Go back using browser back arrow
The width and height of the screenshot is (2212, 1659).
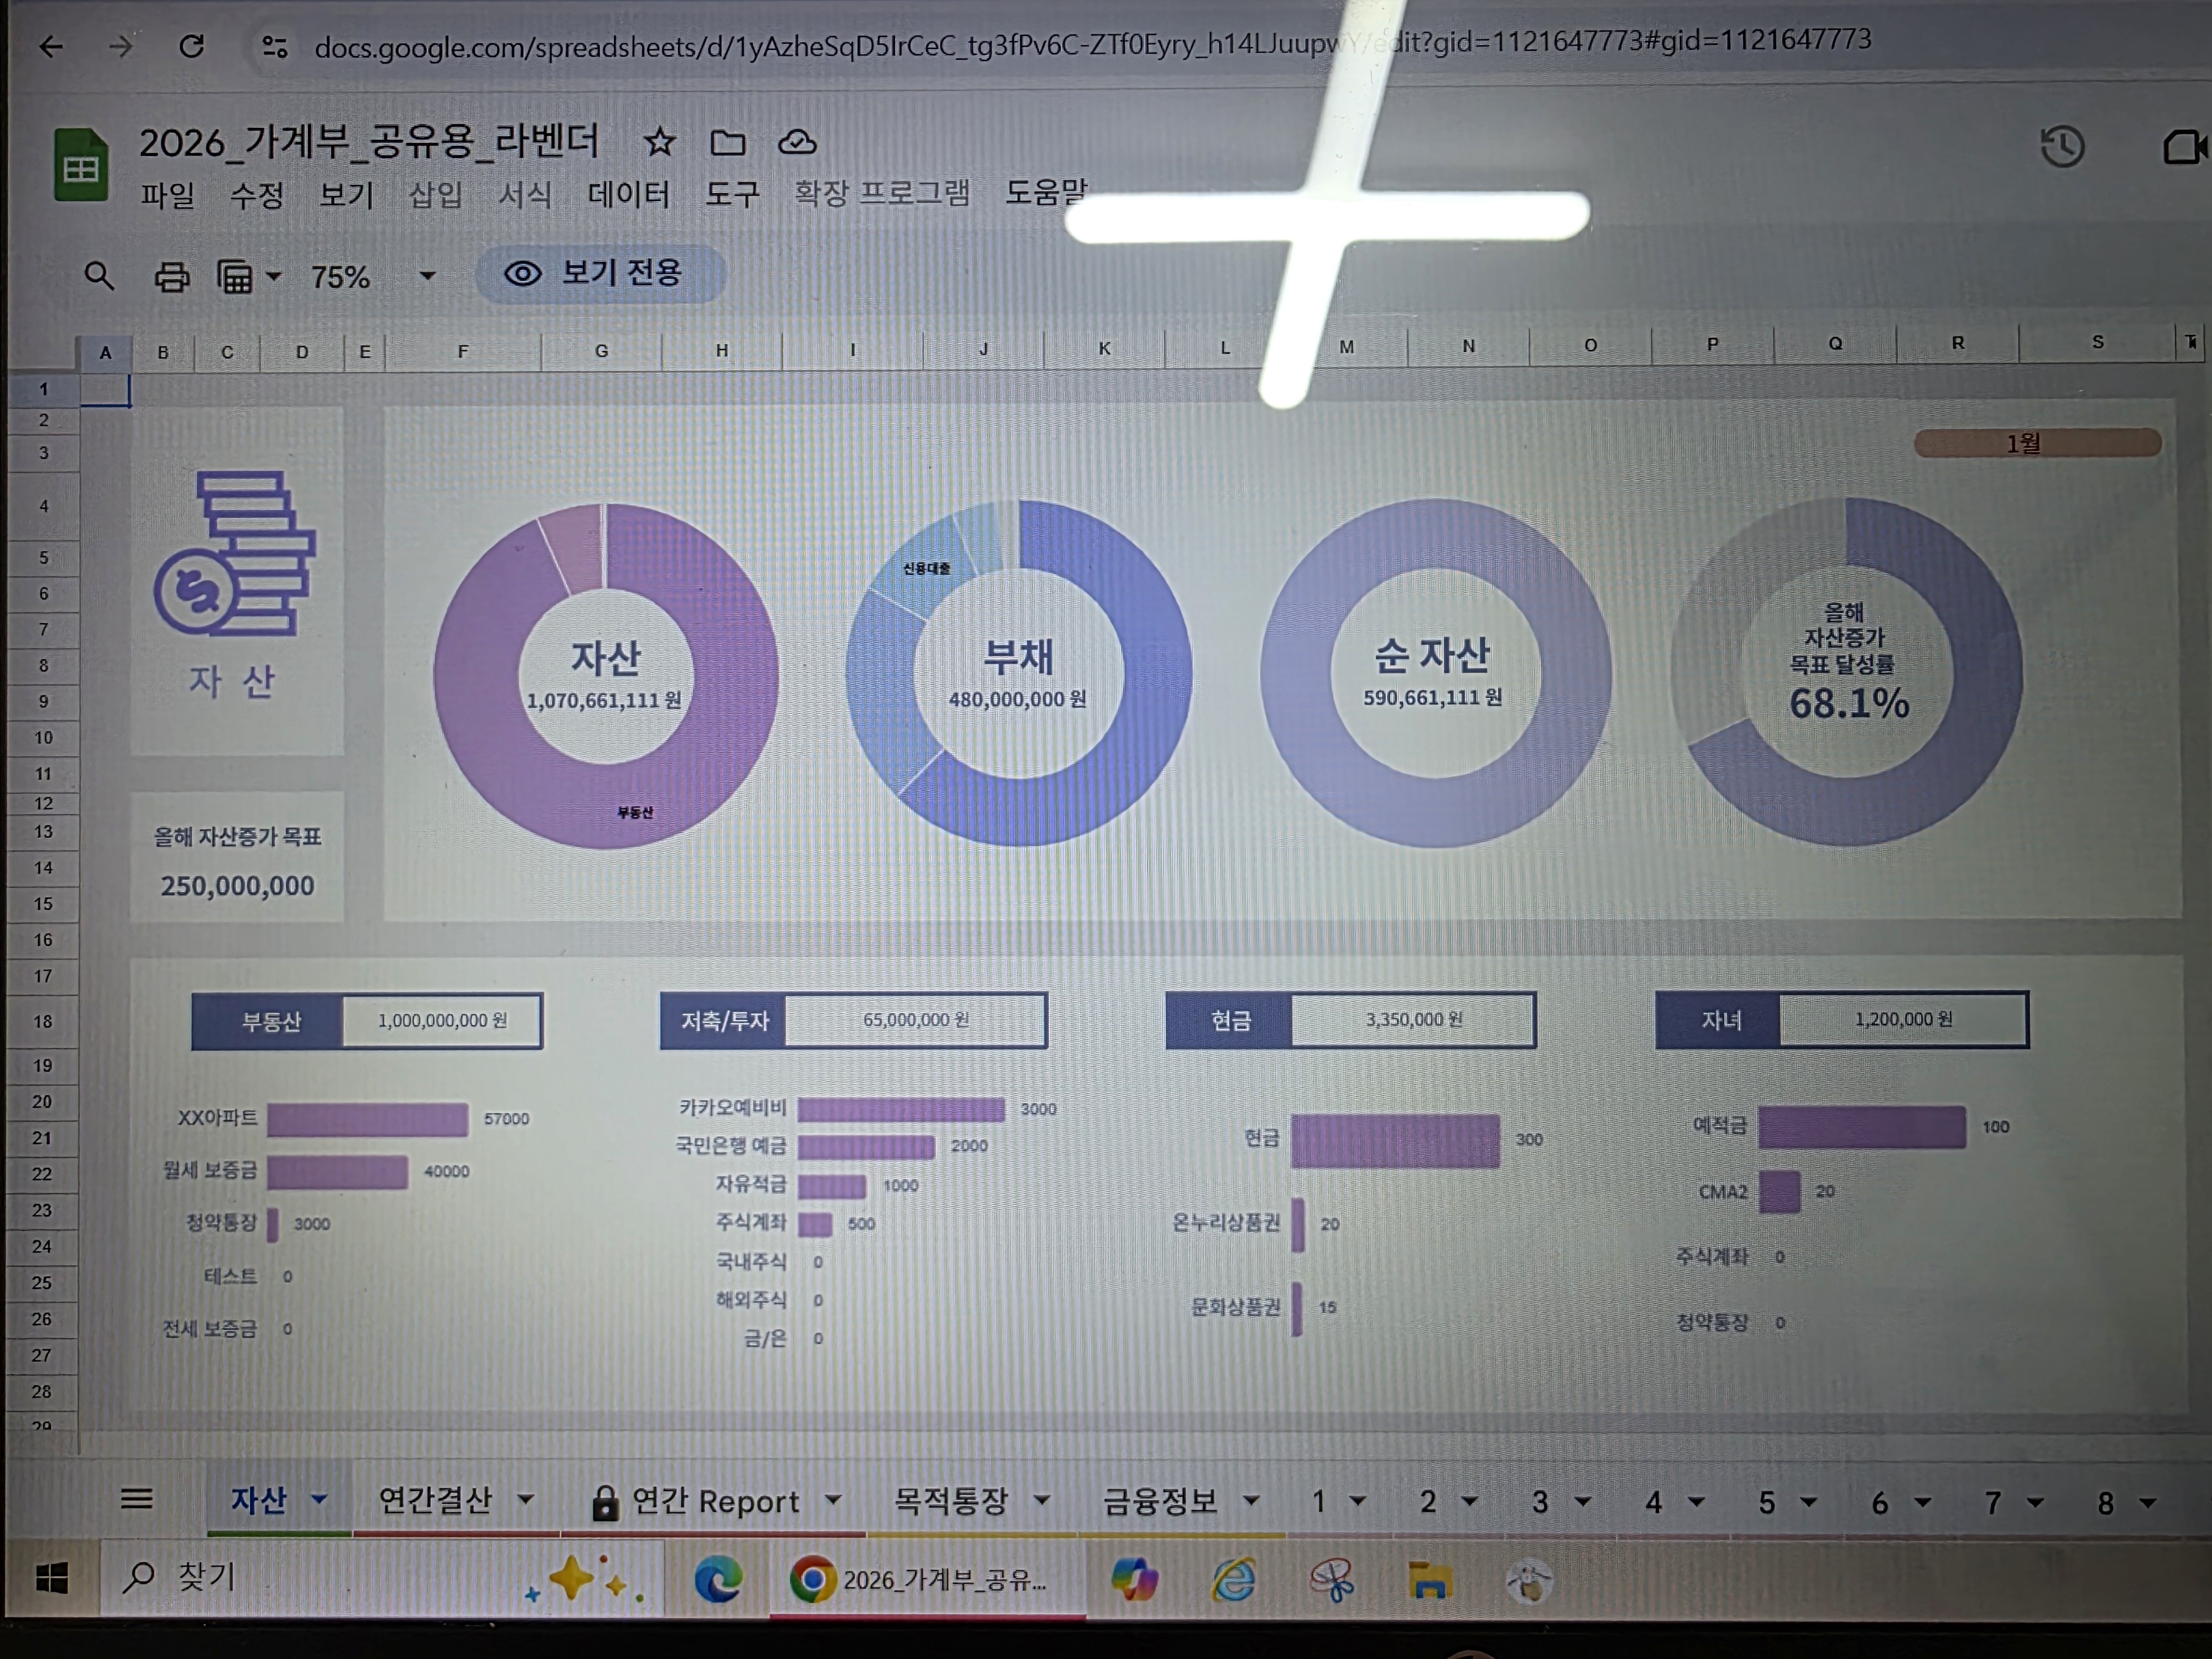coord(51,46)
